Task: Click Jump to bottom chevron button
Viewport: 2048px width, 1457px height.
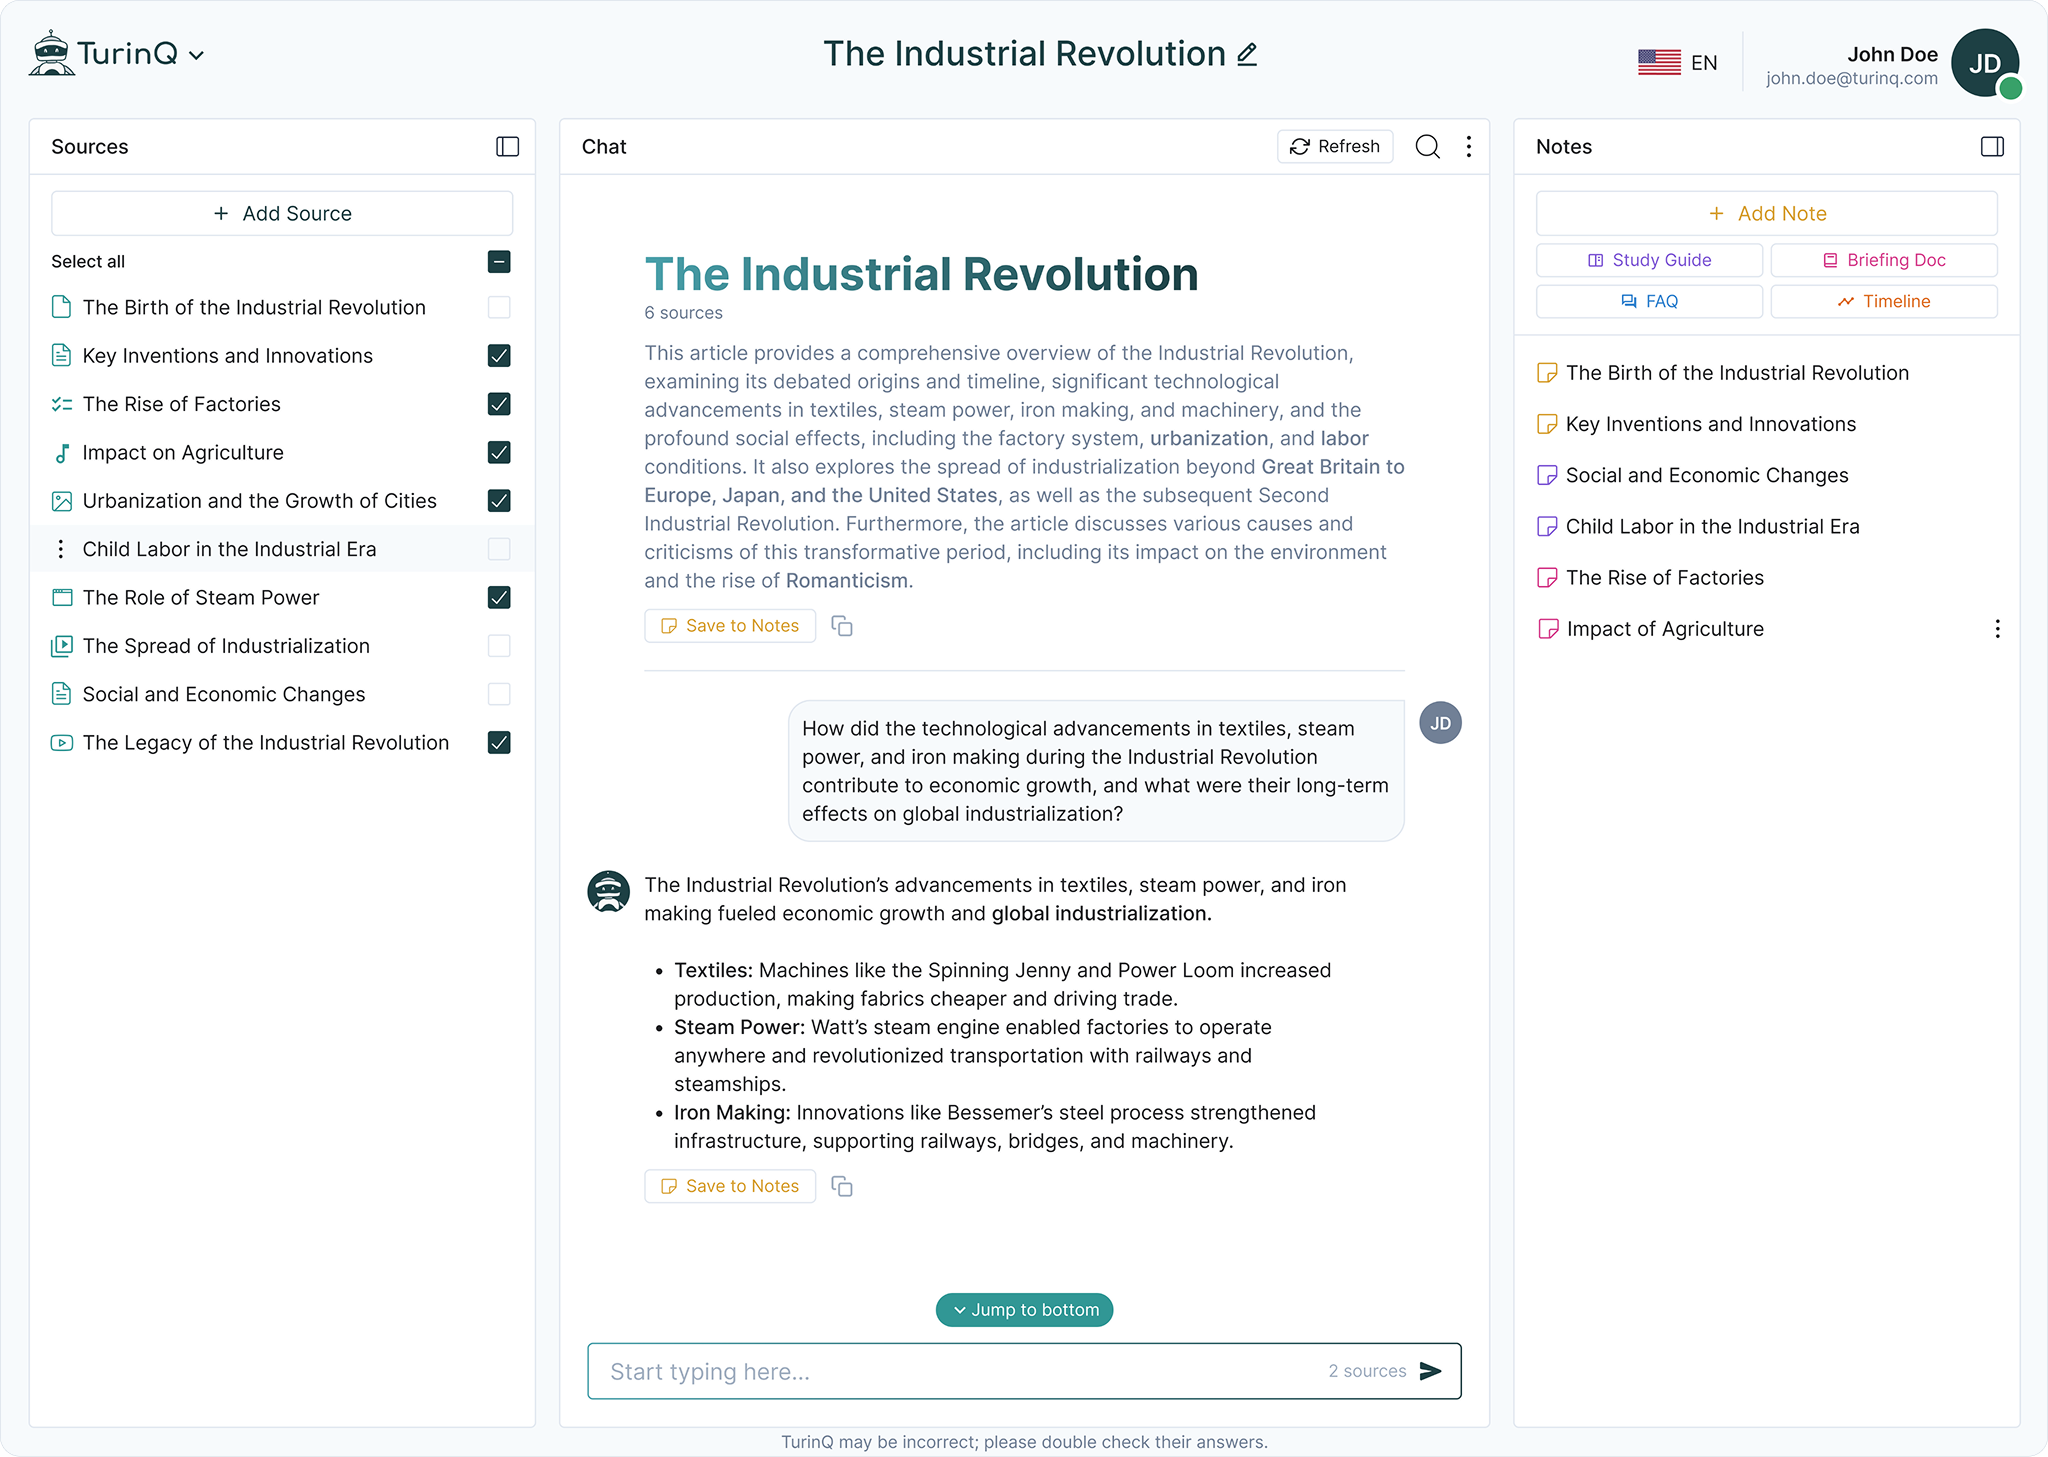Action: 1024,1310
